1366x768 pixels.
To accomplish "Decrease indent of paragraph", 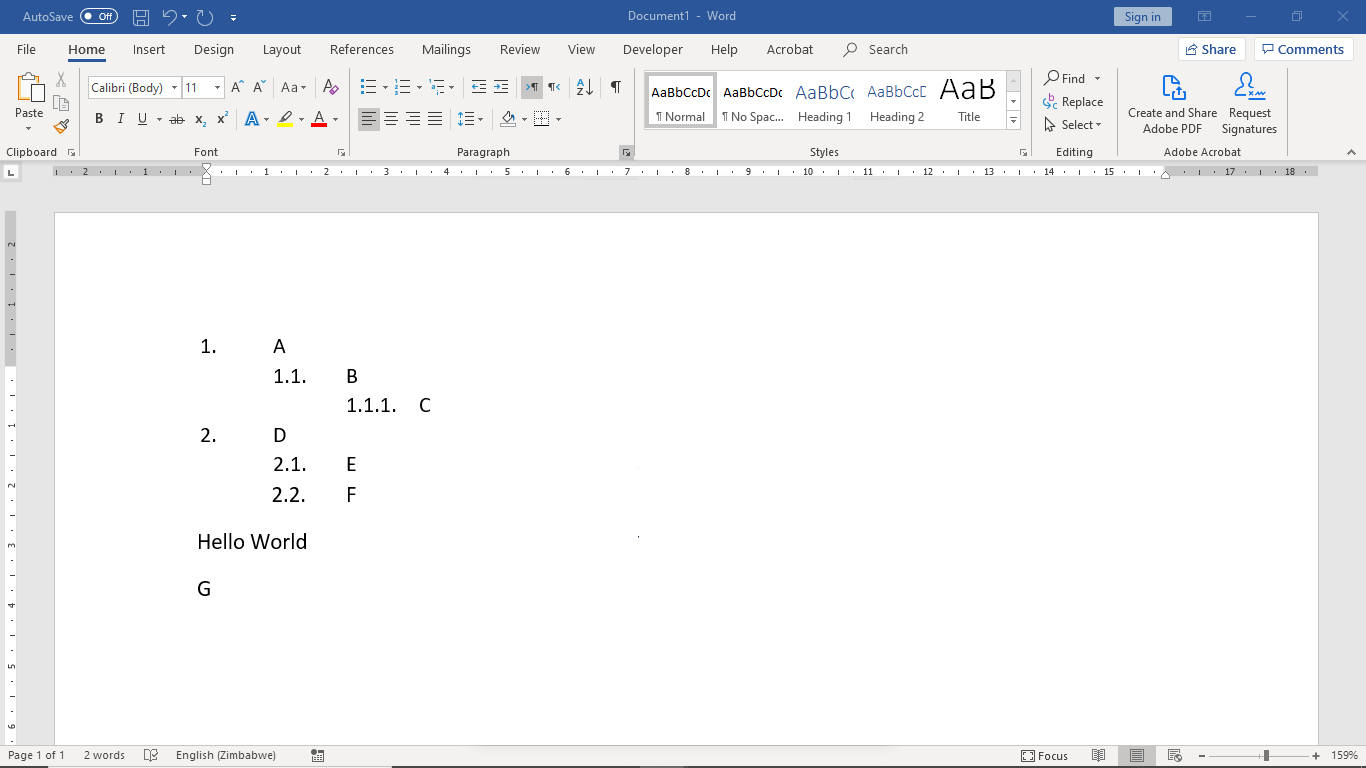I will click(479, 88).
